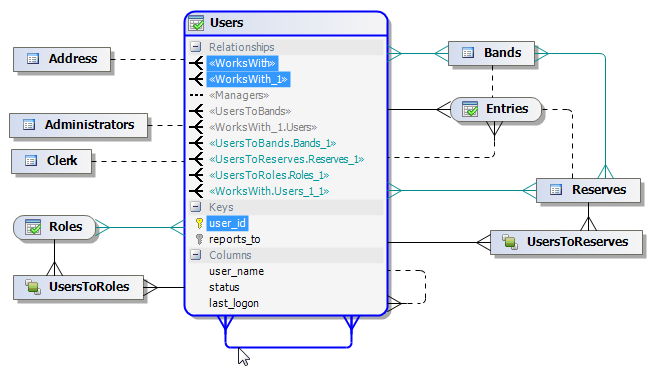Collapse the Keys section
The height and width of the screenshot is (374, 651).
(x=196, y=207)
